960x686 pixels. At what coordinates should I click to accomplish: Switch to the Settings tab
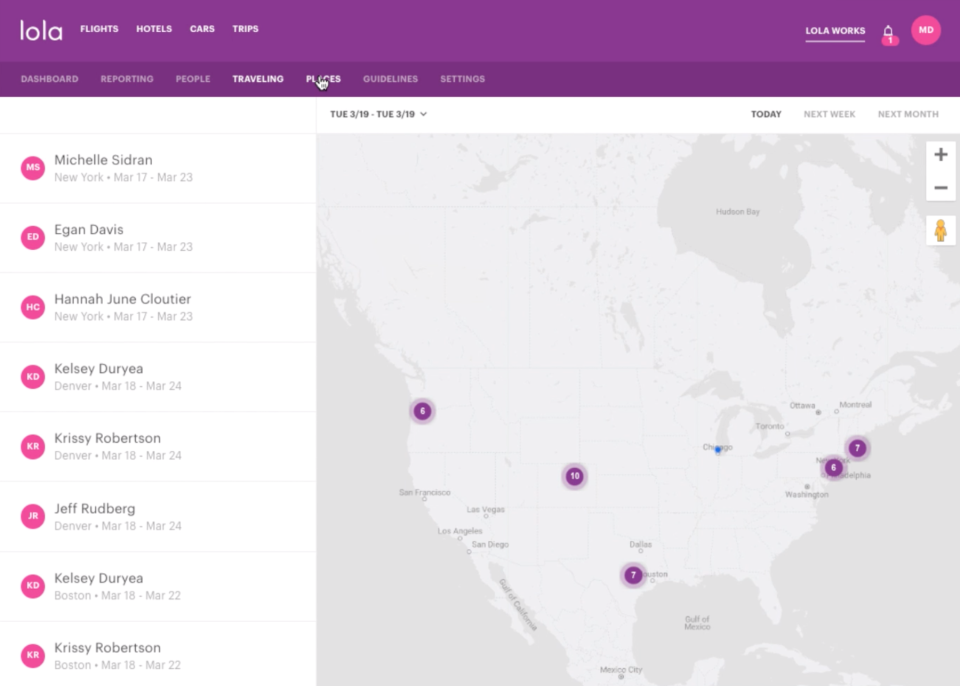[x=462, y=79]
